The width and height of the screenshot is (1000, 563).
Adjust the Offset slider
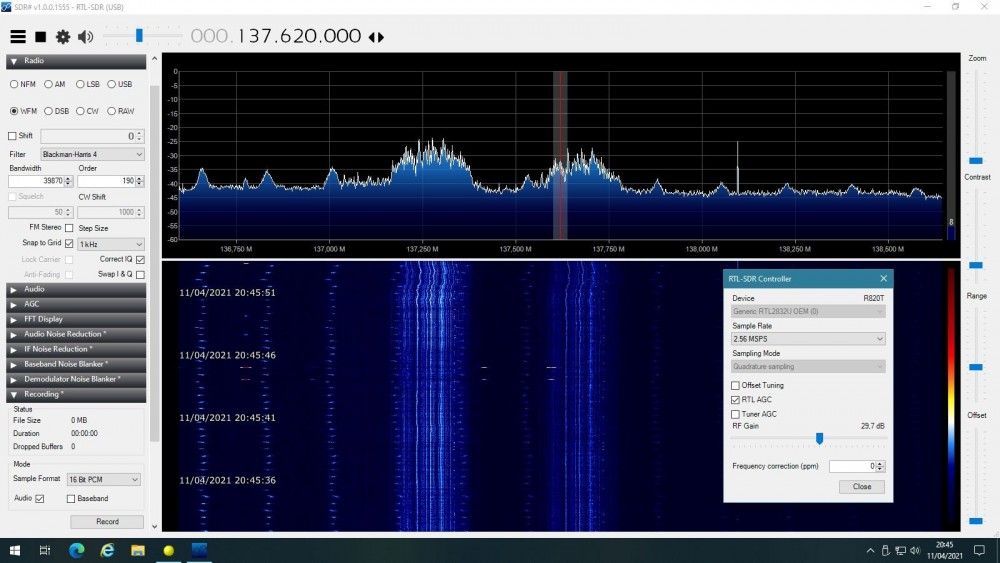(x=976, y=521)
